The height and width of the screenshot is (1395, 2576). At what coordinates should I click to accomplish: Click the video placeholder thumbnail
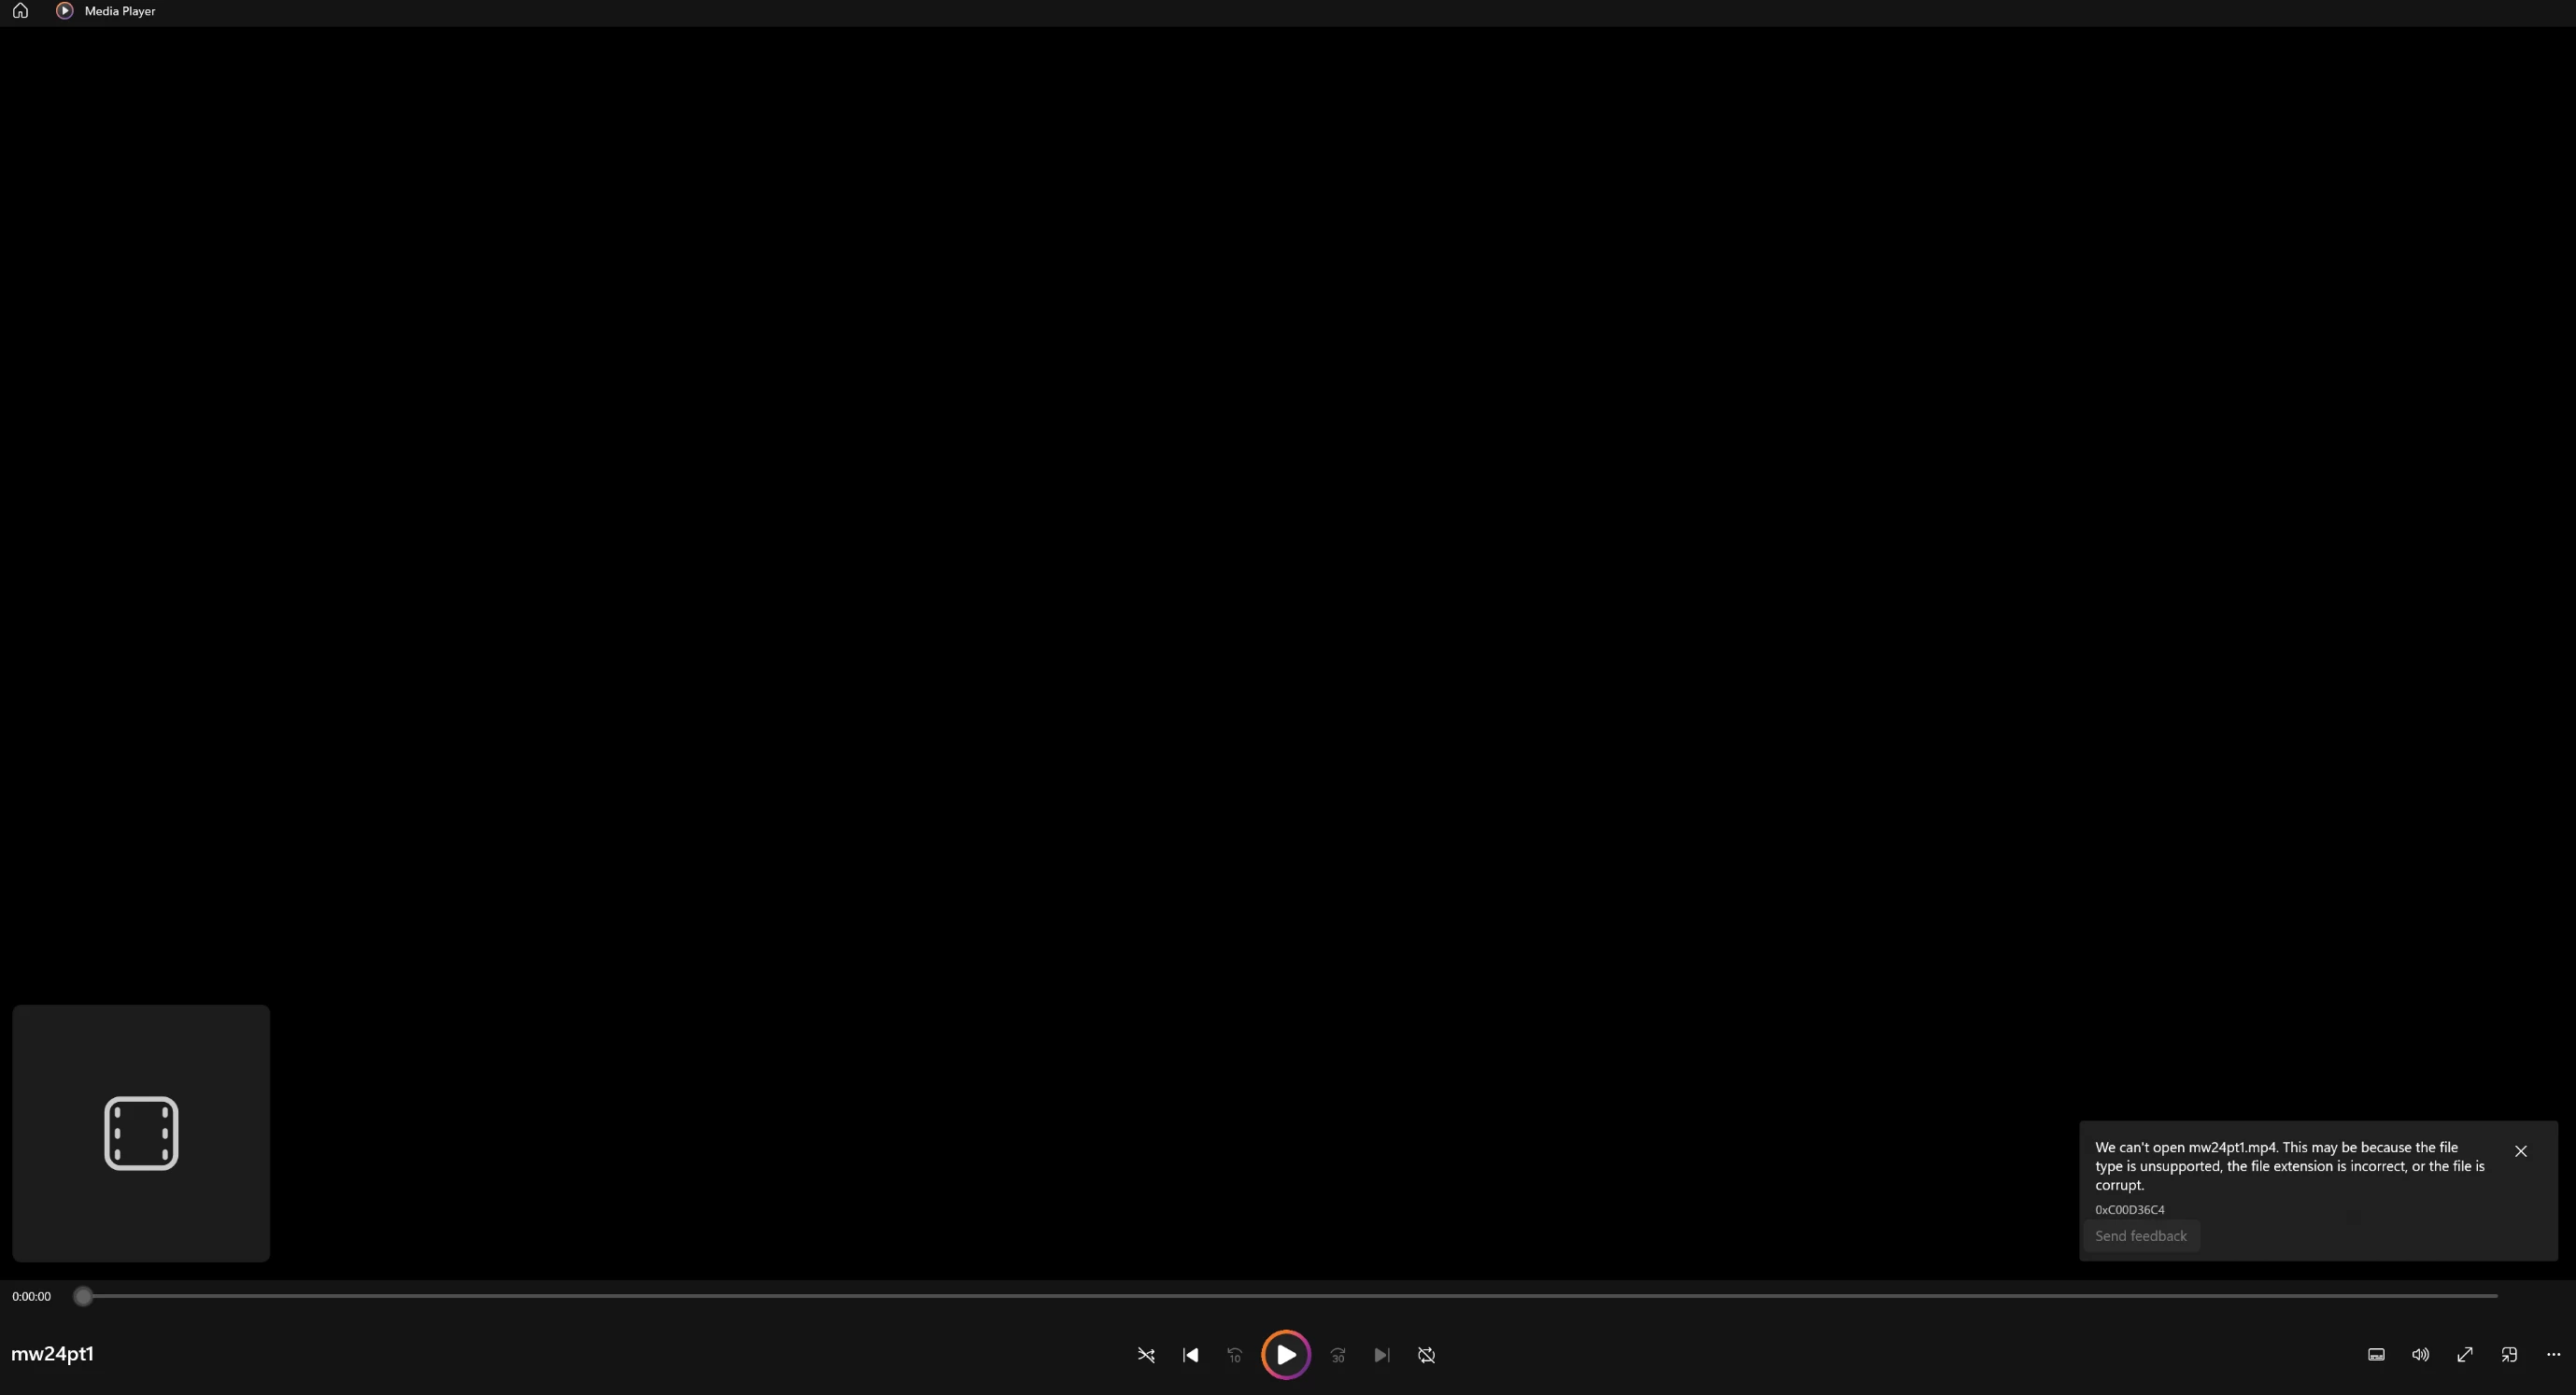[141, 1133]
